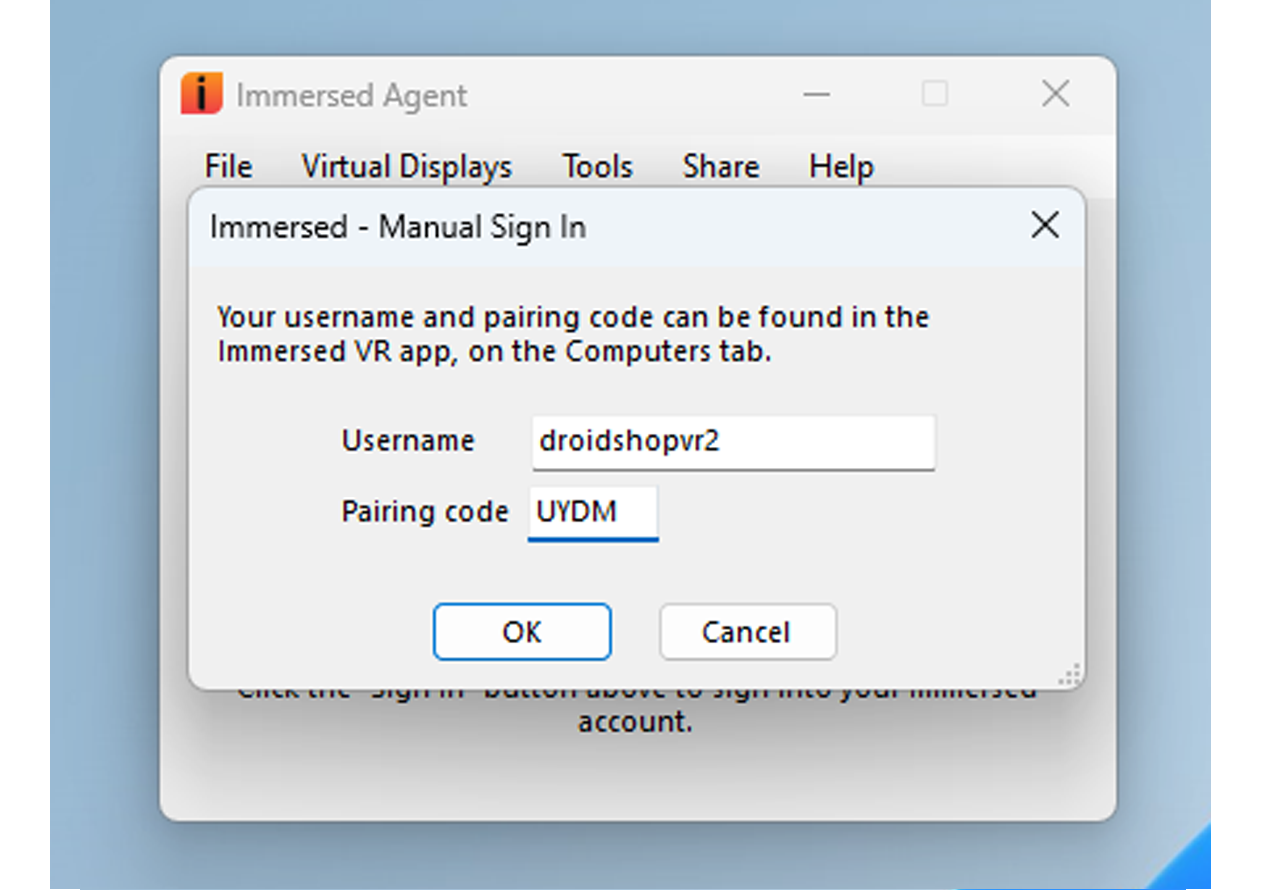Click the Username label

click(x=408, y=441)
